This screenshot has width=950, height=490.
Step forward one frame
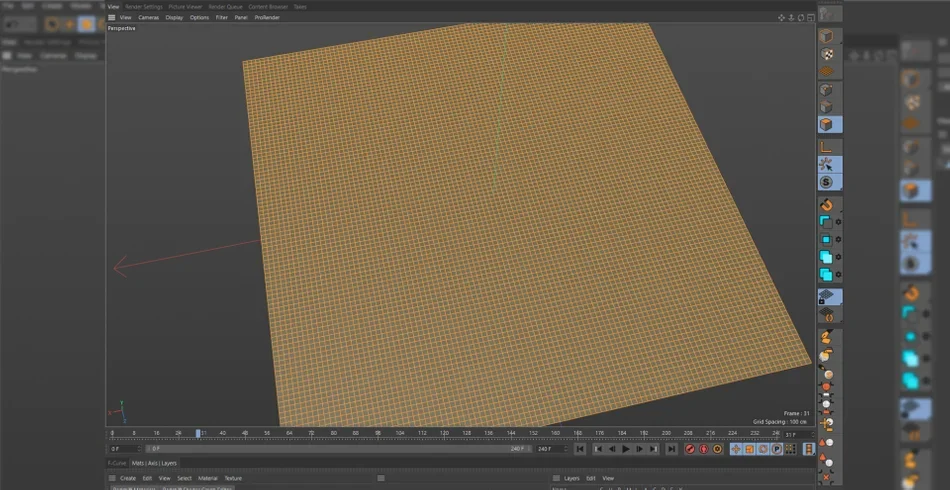pyautogui.click(x=639, y=449)
